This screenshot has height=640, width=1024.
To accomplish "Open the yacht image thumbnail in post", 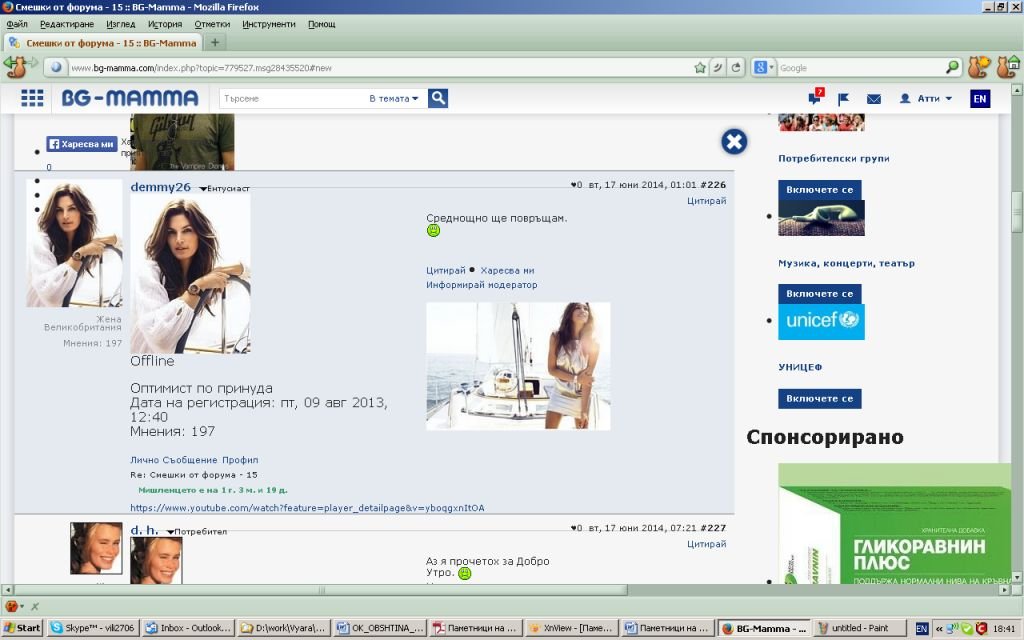I will [518, 366].
